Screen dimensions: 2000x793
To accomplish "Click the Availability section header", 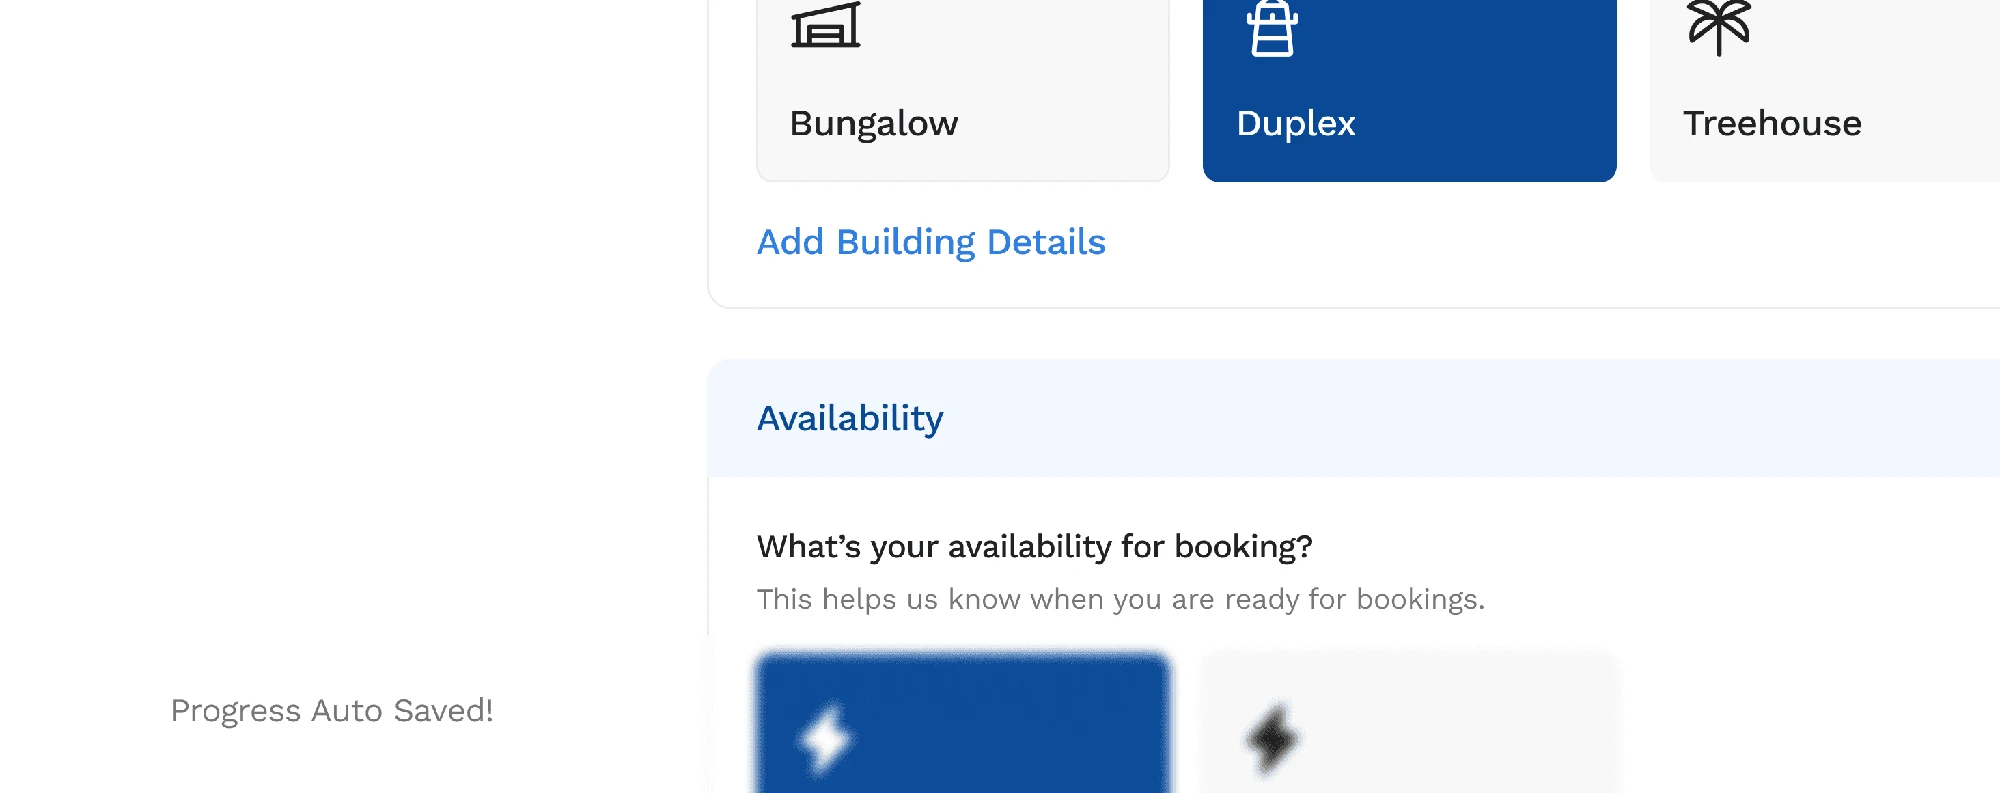I will (x=850, y=418).
